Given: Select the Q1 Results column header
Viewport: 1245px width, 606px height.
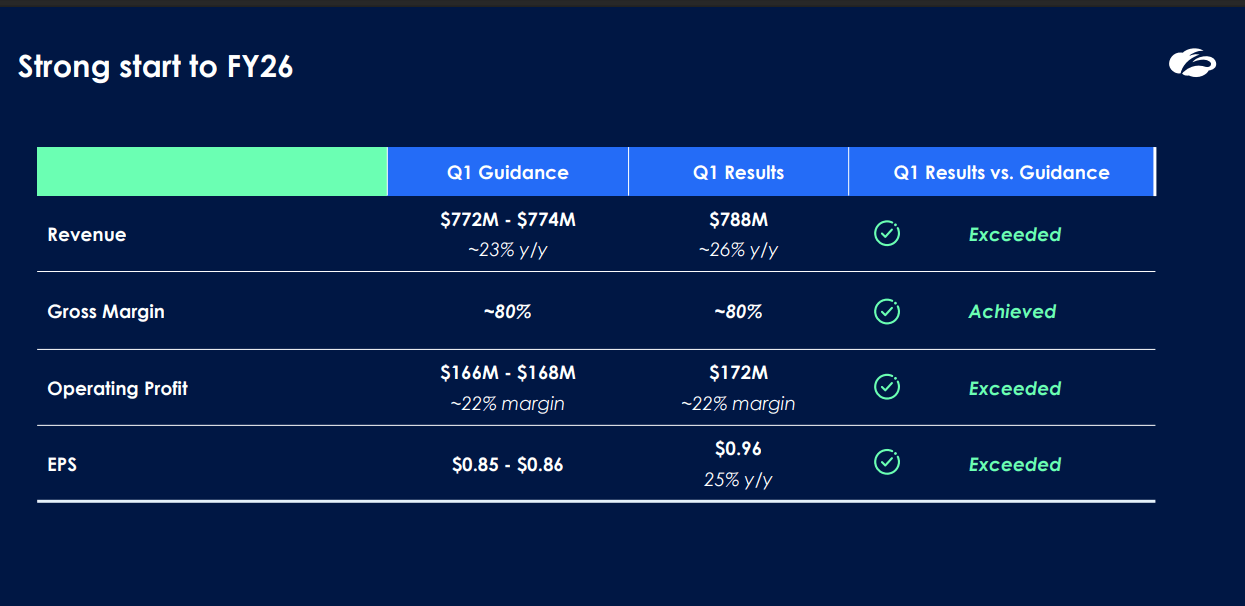Looking at the screenshot, I should point(737,171).
